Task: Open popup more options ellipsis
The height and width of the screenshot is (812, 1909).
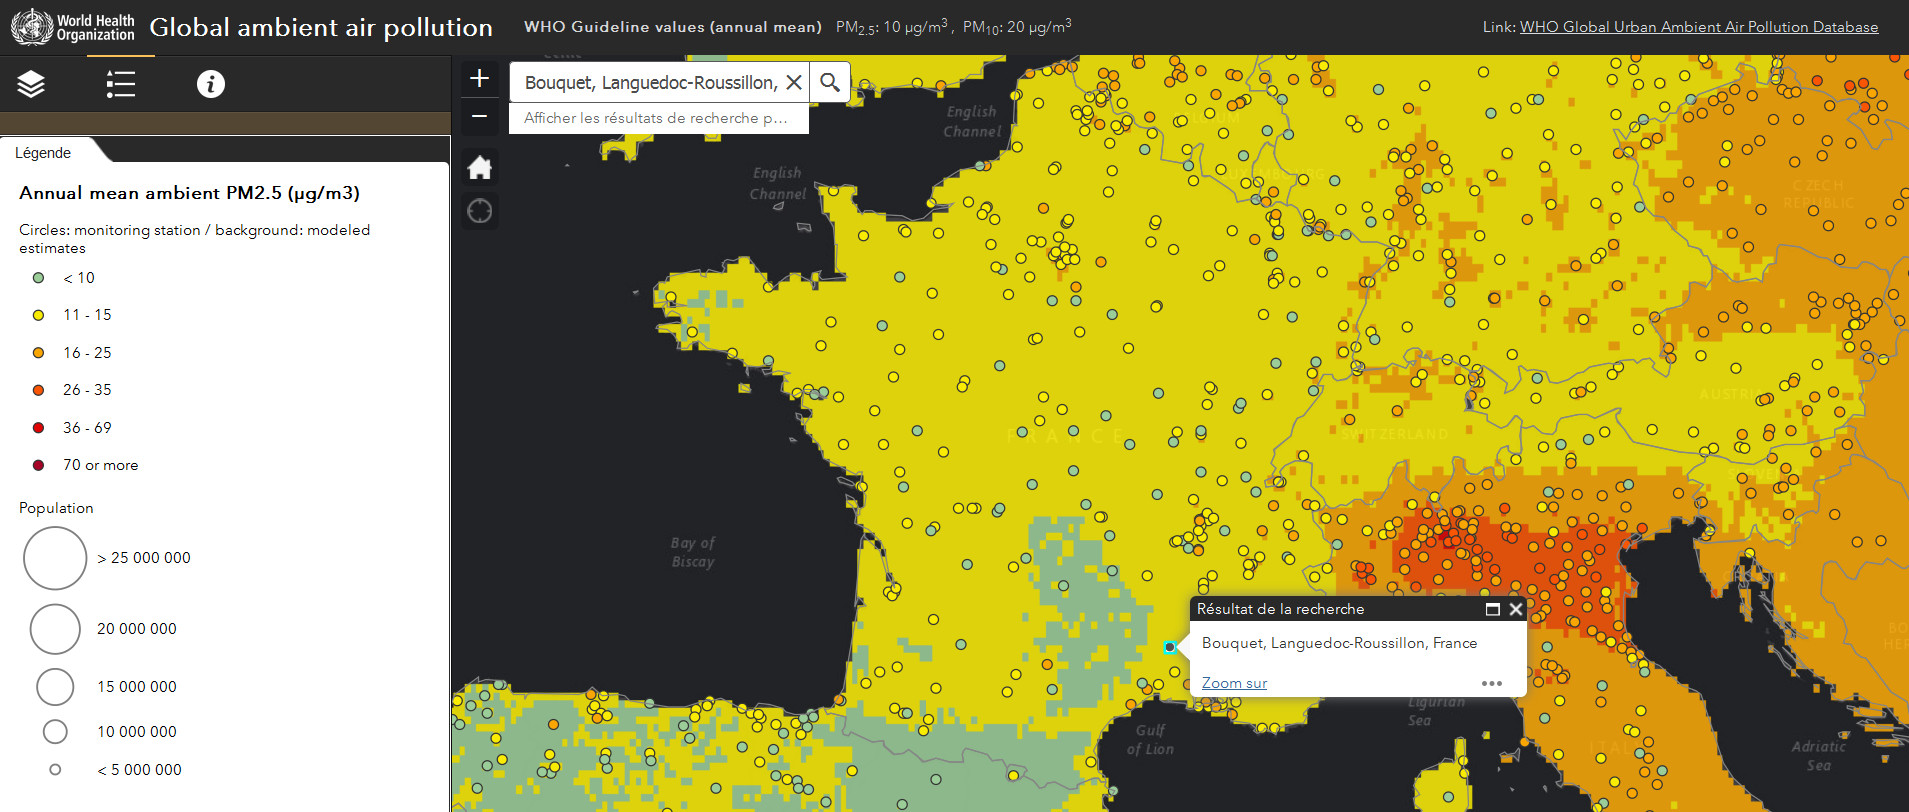Action: [x=1491, y=683]
